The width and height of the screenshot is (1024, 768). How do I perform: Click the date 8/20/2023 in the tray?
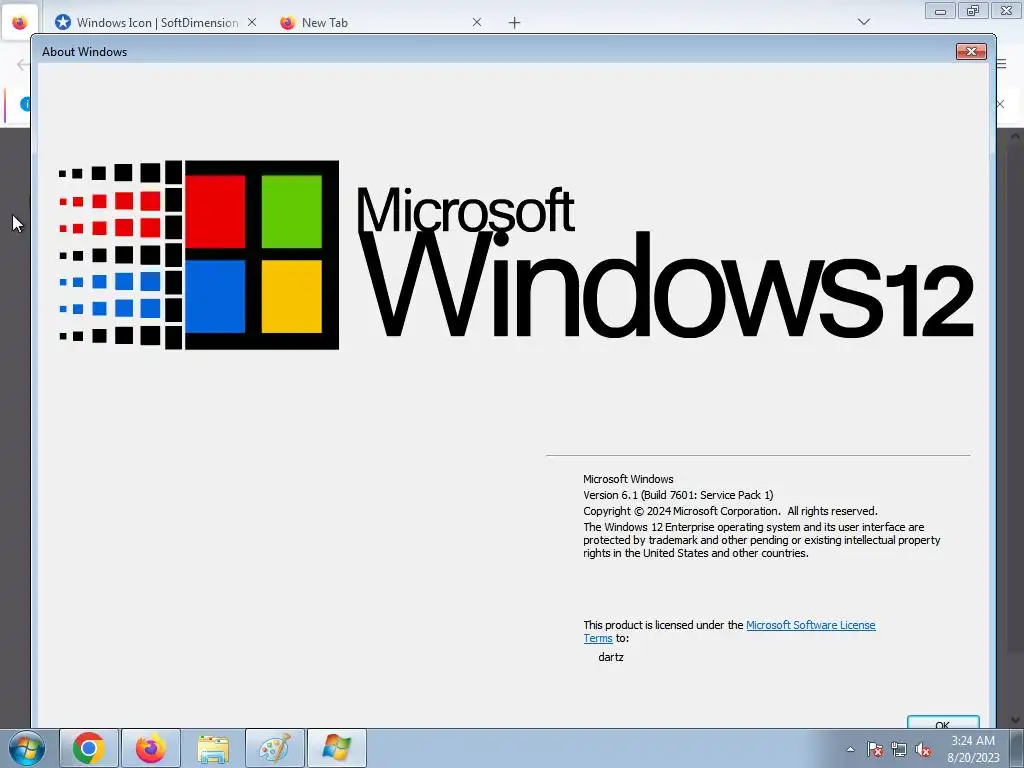pos(973,758)
